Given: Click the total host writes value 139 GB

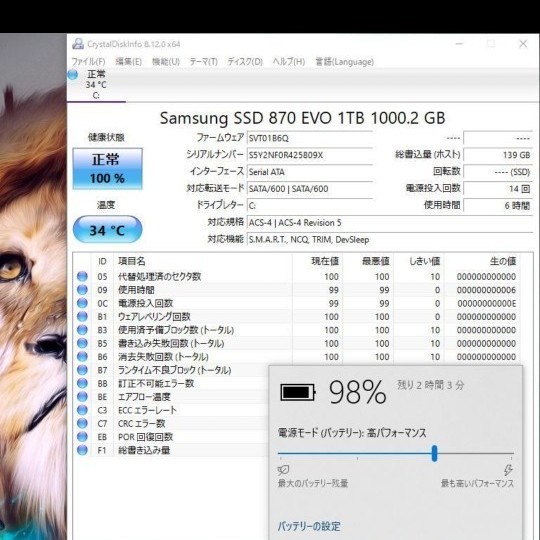Looking at the screenshot, I should point(498,155).
